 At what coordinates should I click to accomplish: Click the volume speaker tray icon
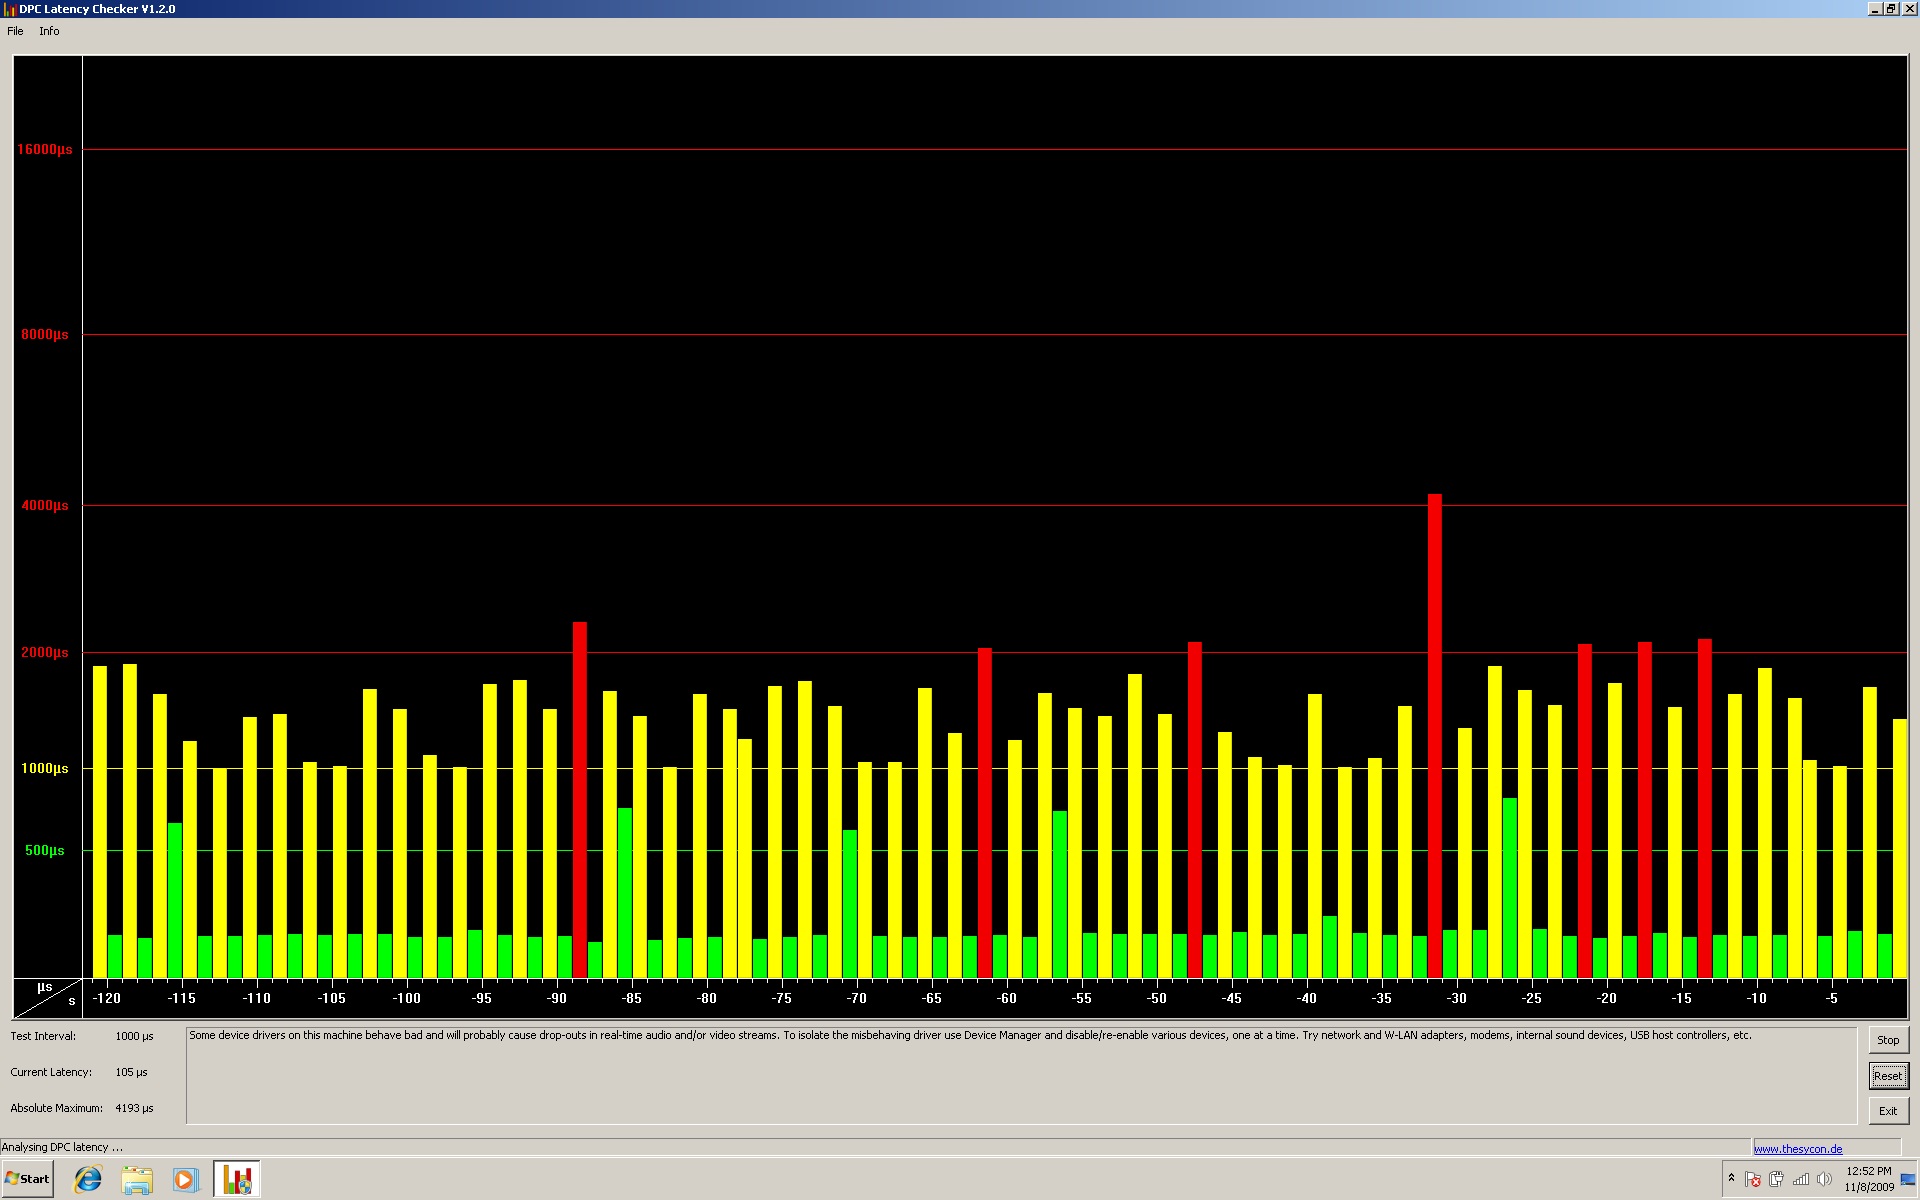(x=1824, y=1180)
